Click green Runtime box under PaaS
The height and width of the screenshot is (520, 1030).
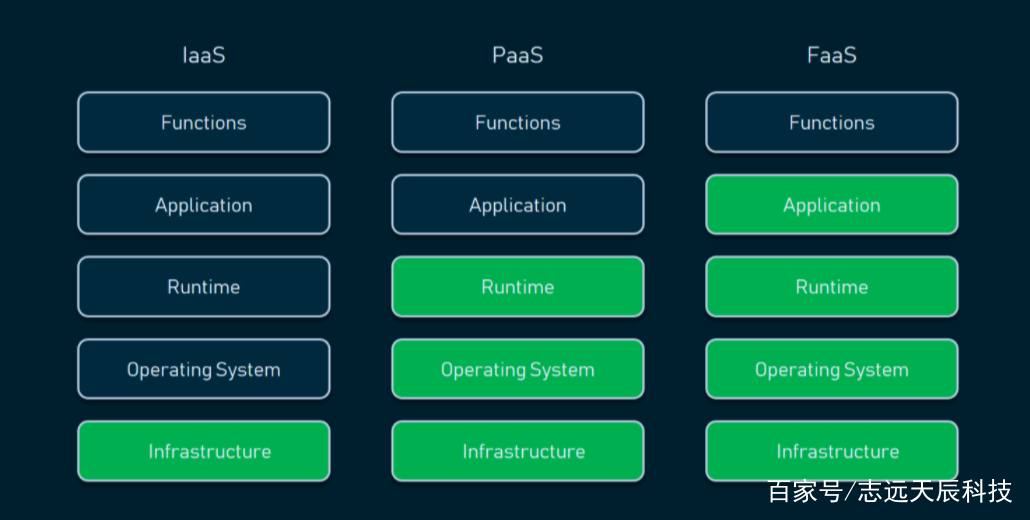click(x=518, y=287)
